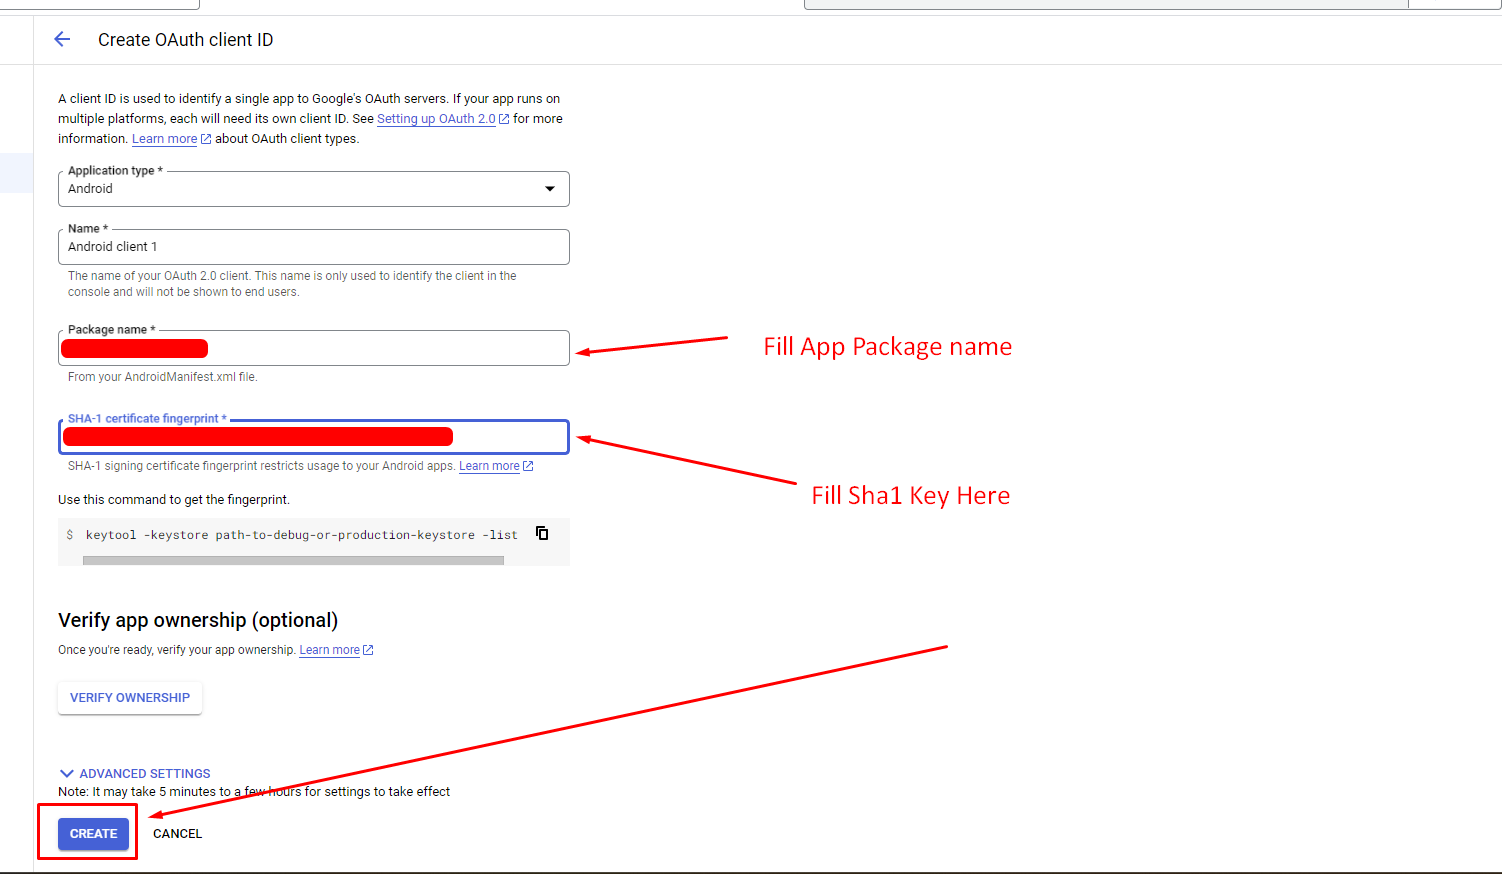Open the Application type dropdown
Screen dimensions: 1502x874
pos(313,189)
